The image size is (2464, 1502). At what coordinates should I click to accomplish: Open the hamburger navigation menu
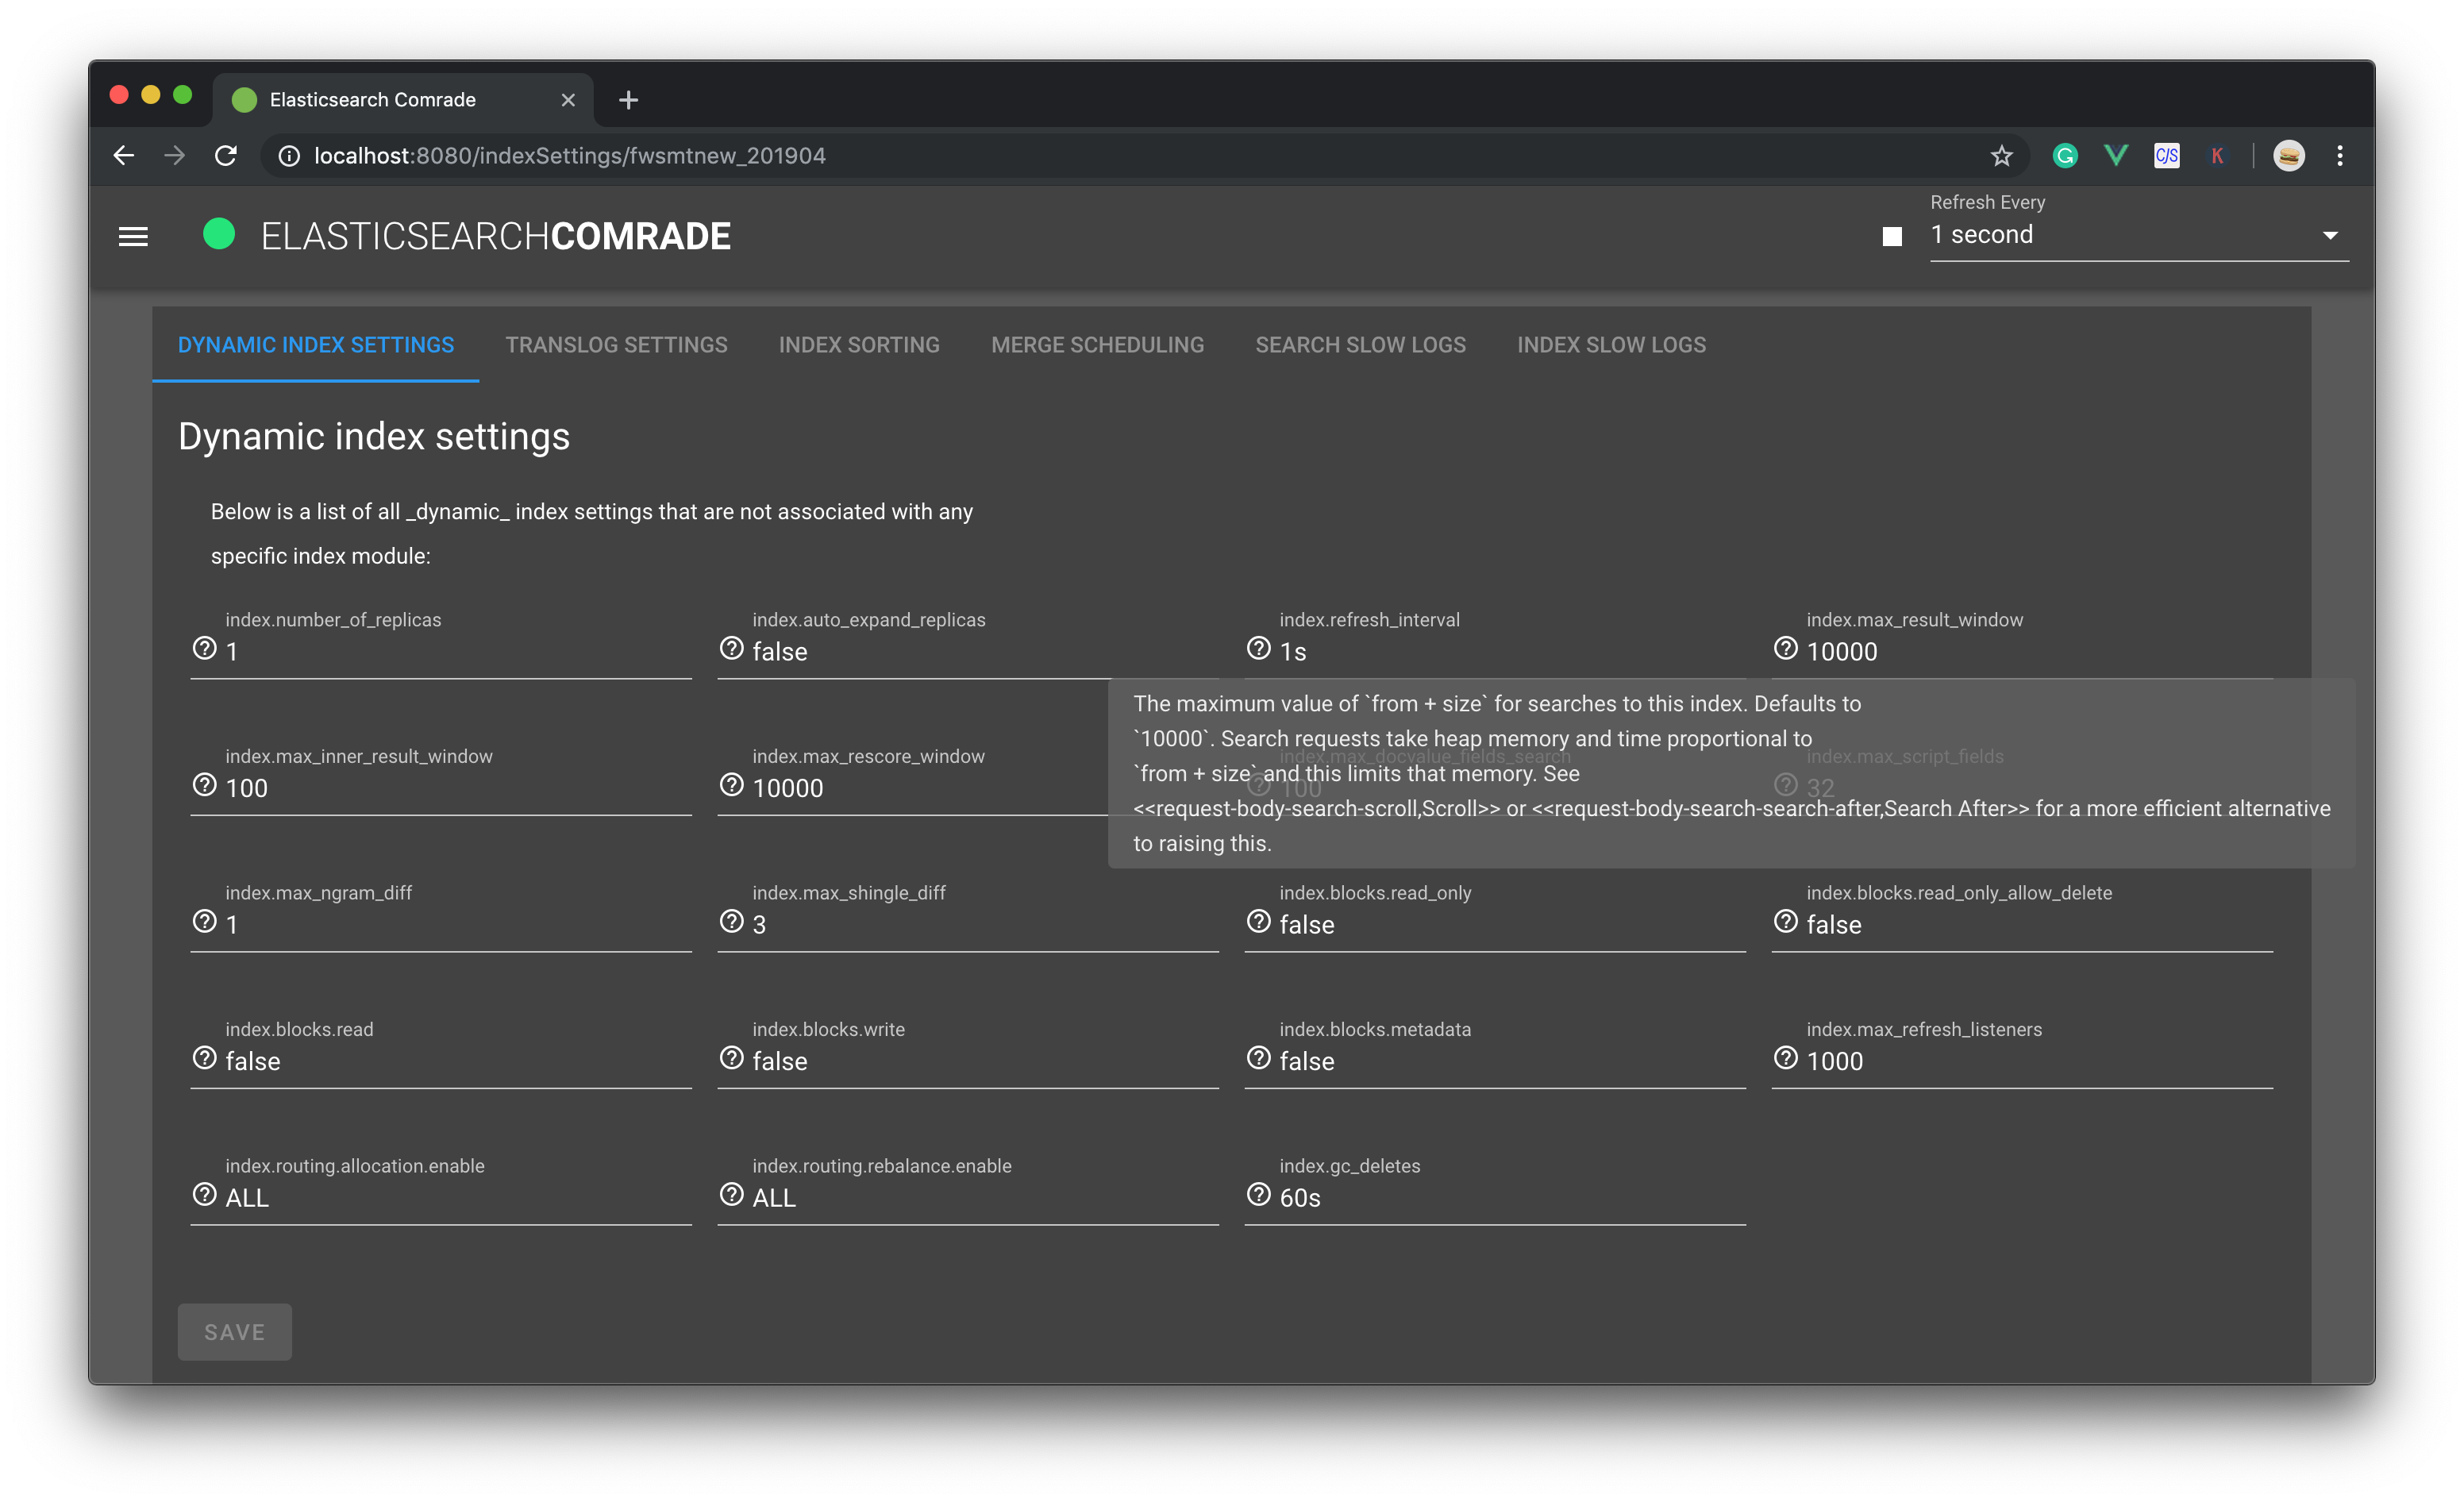click(133, 237)
